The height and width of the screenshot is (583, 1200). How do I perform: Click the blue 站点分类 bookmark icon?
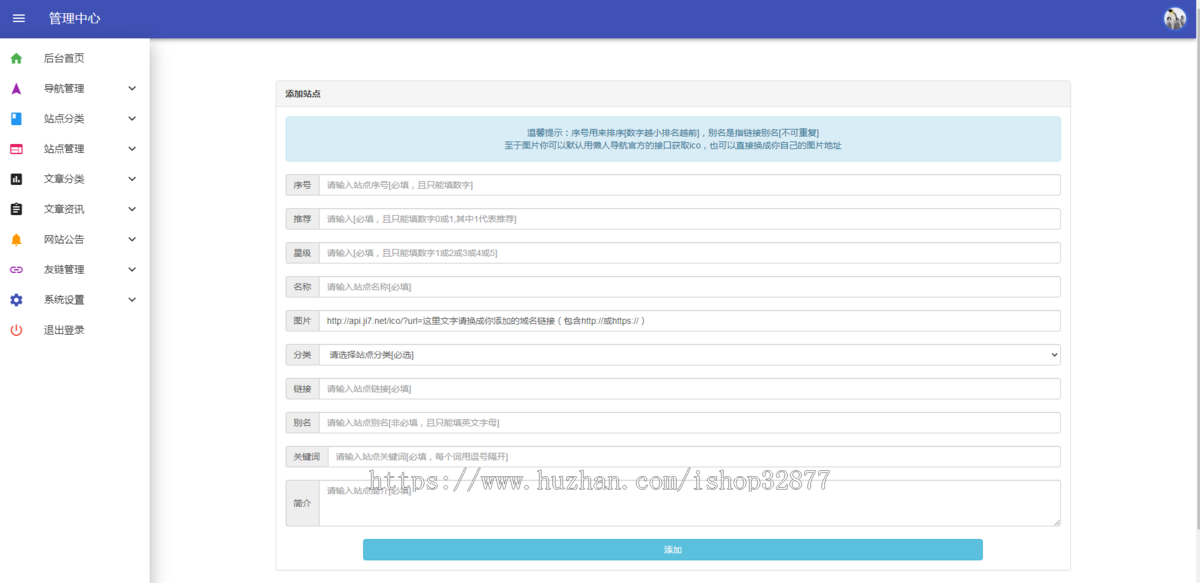pos(16,118)
